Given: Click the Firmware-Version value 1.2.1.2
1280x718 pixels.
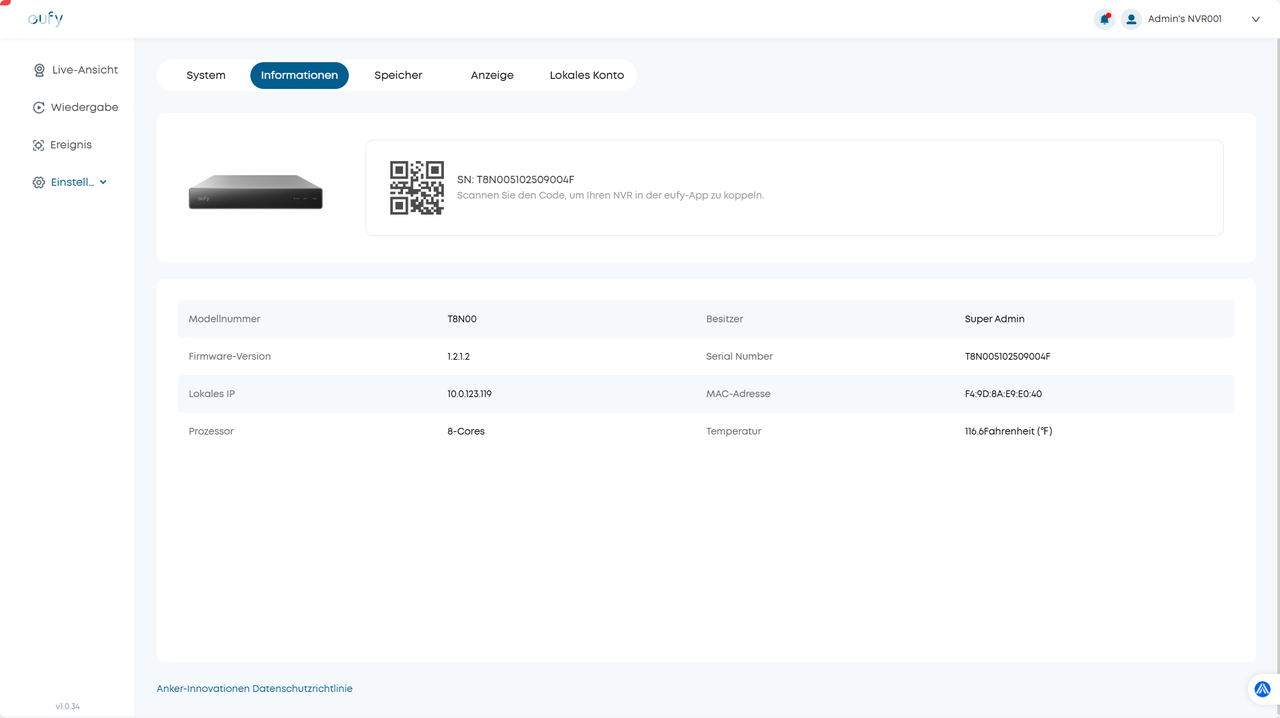Looking at the screenshot, I should [458, 357].
